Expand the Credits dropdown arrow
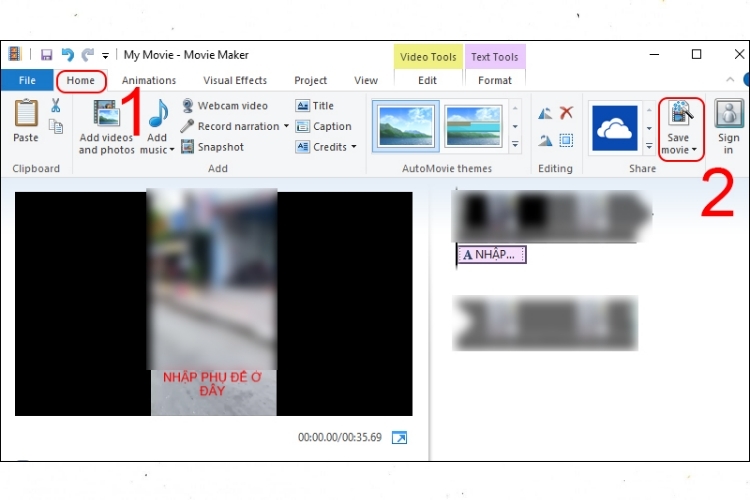The image size is (750, 500). (353, 147)
